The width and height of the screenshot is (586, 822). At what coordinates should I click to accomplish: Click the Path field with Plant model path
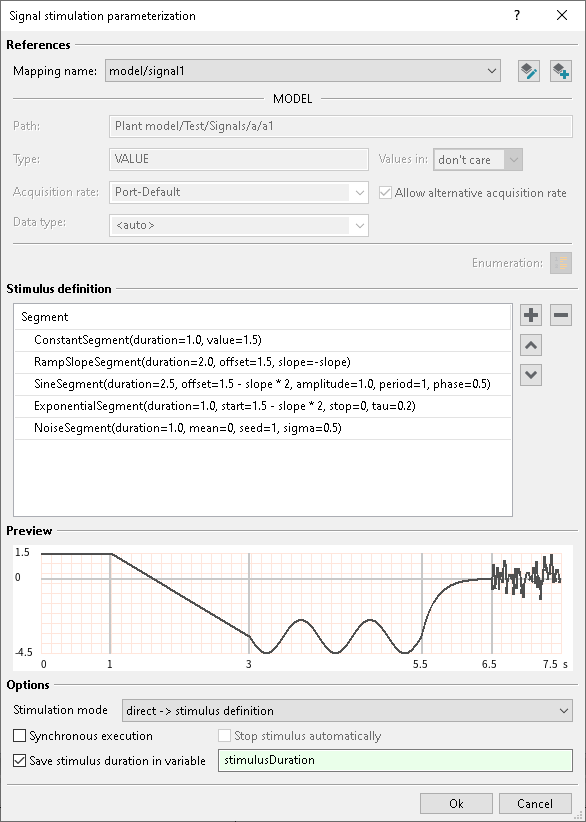[341, 126]
